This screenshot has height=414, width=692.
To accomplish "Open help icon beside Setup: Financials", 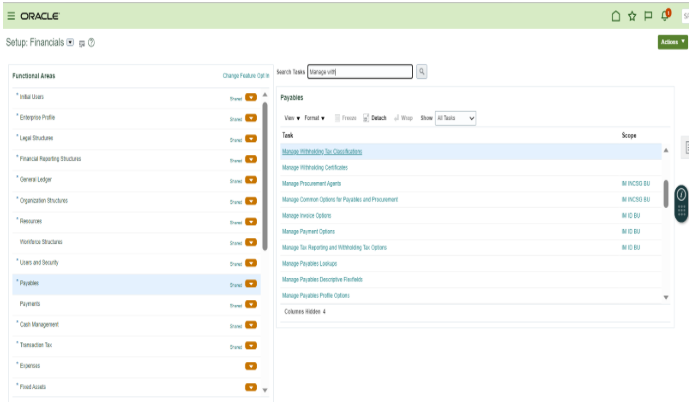I will [91, 43].
